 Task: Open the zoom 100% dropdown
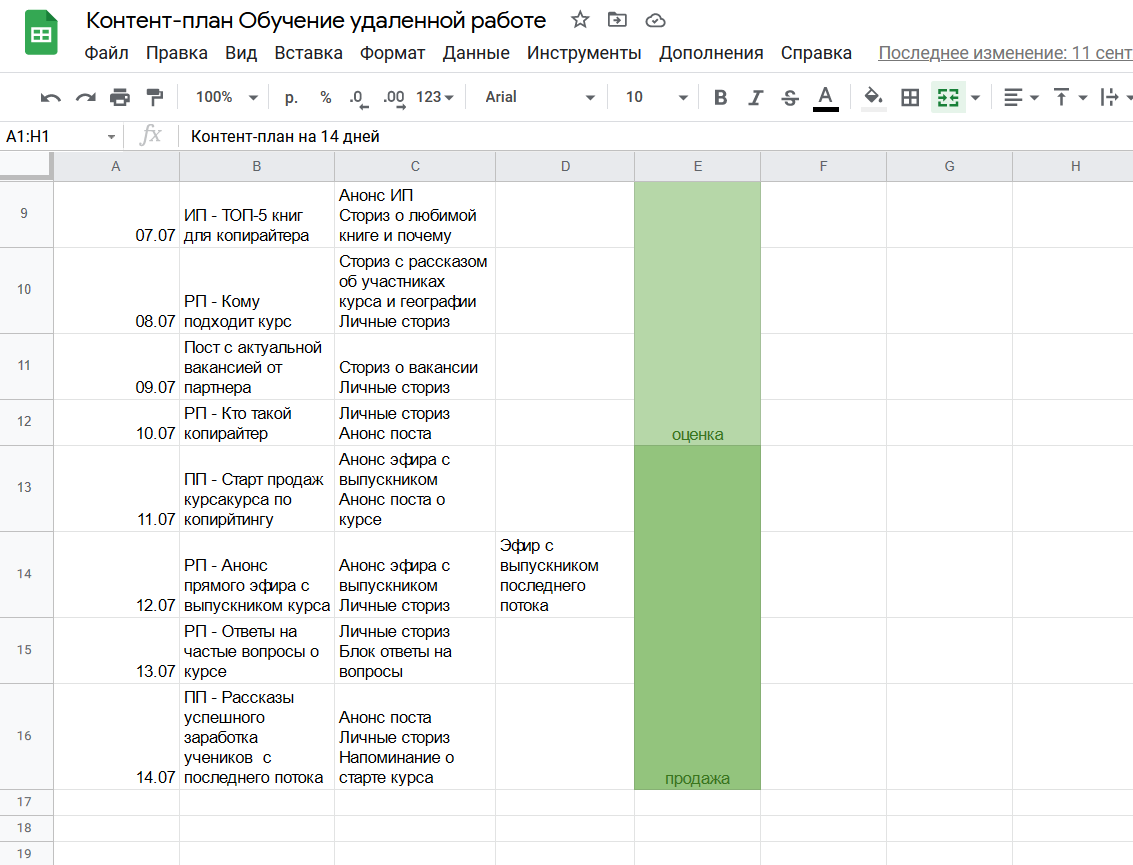[x=226, y=97]
